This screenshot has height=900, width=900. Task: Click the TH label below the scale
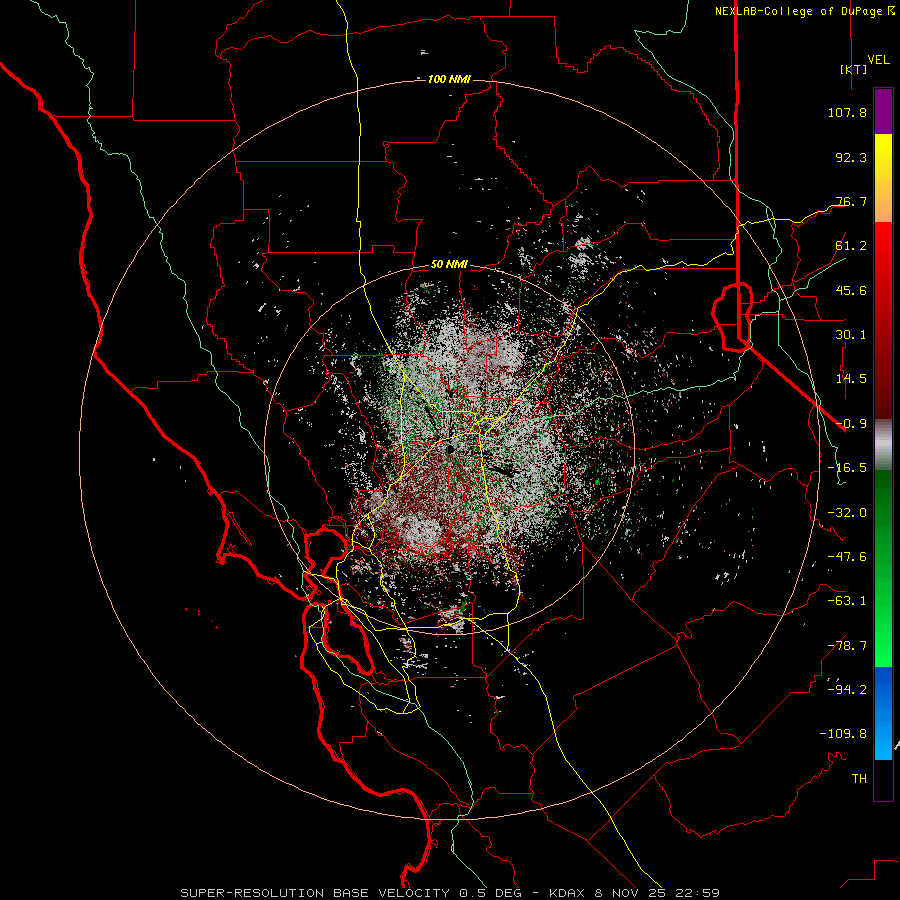pos(859,779)
